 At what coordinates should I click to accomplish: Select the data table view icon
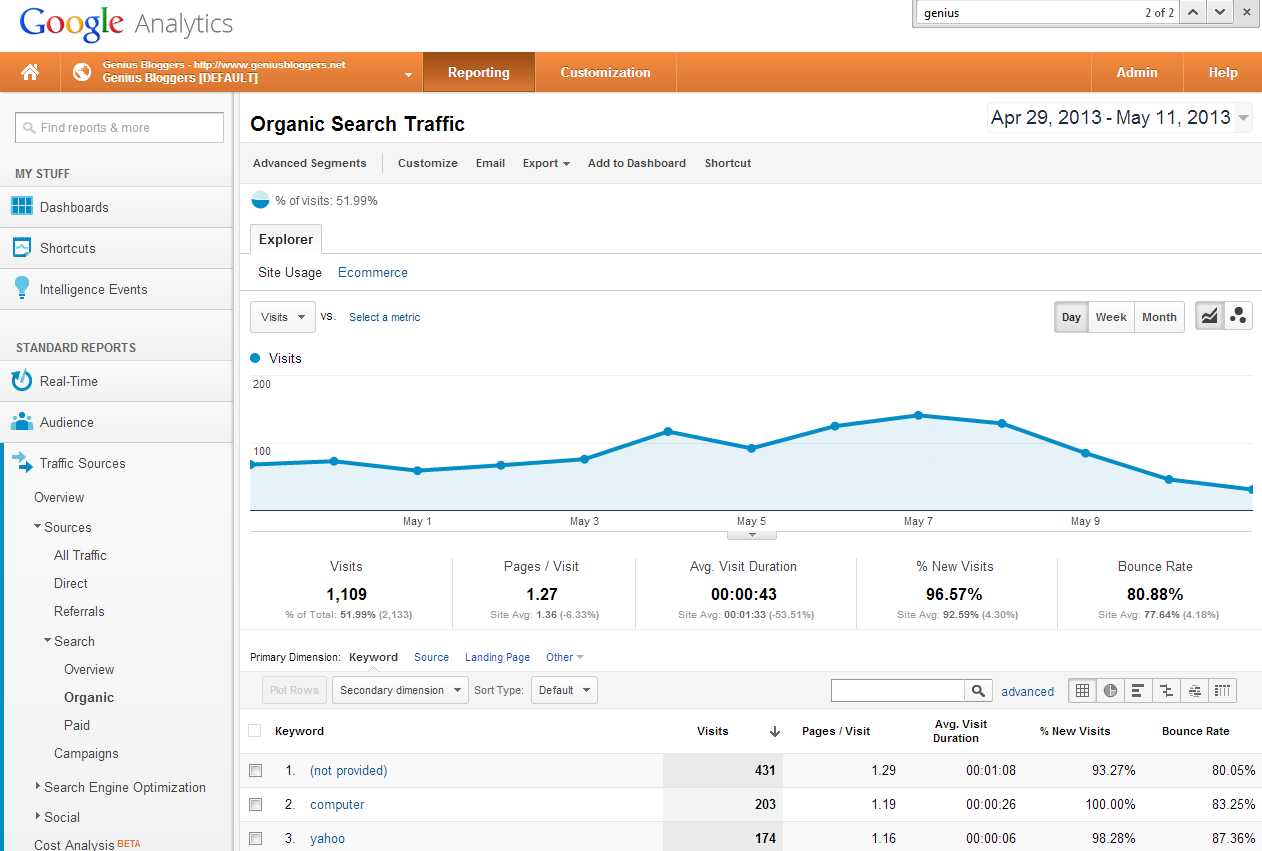[x=1082, y=690]
